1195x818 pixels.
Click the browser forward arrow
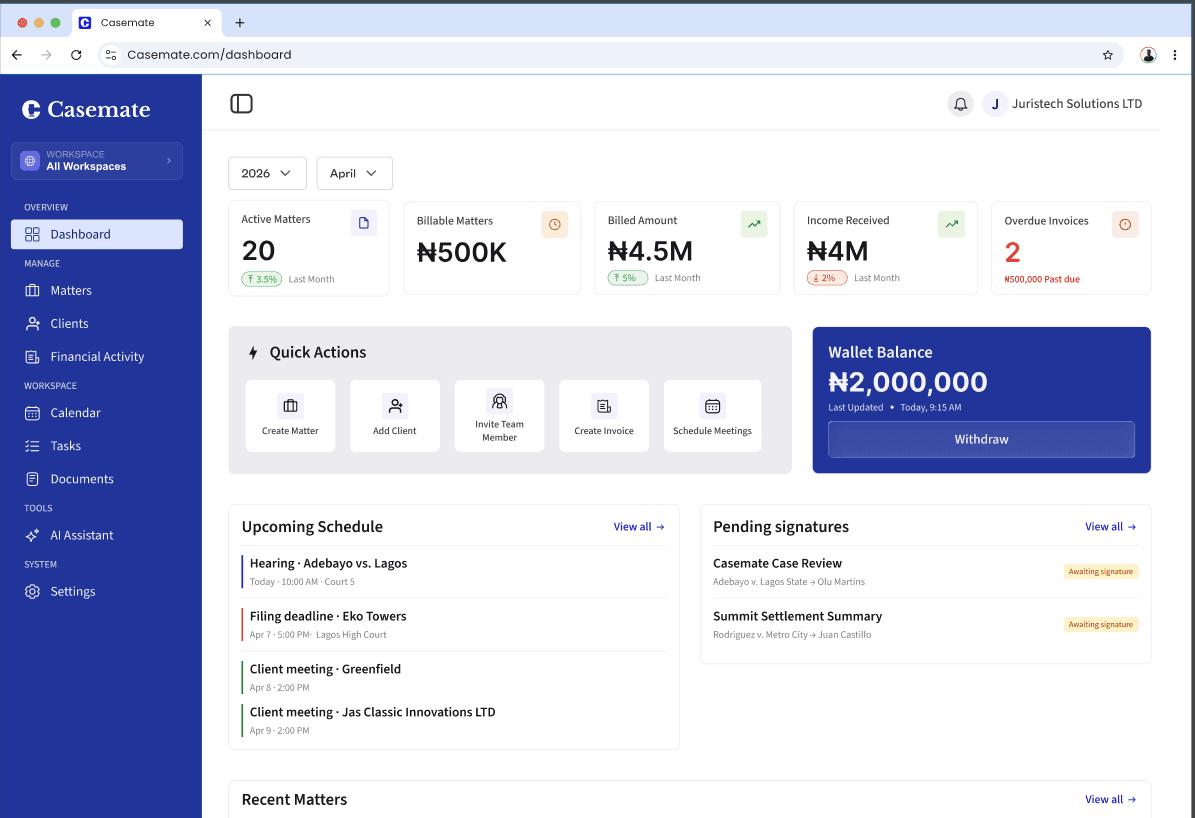pyautogui.click(x=46, y=55)
